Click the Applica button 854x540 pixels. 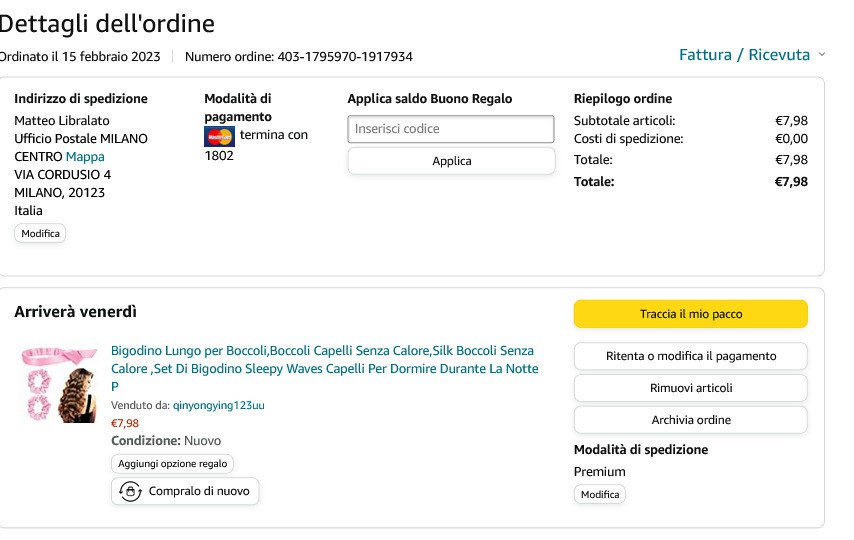[x=451, y=161]
